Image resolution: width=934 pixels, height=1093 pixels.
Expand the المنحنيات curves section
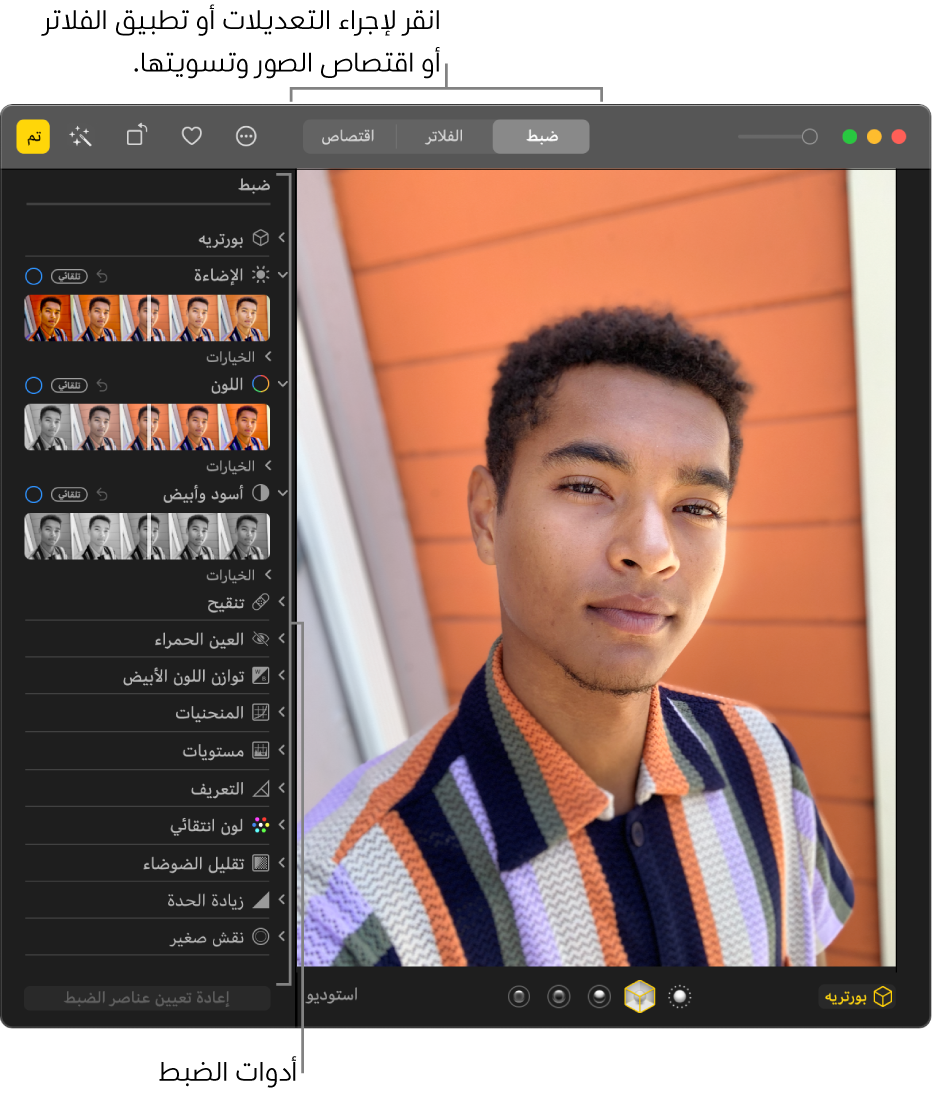pos(282,713)
